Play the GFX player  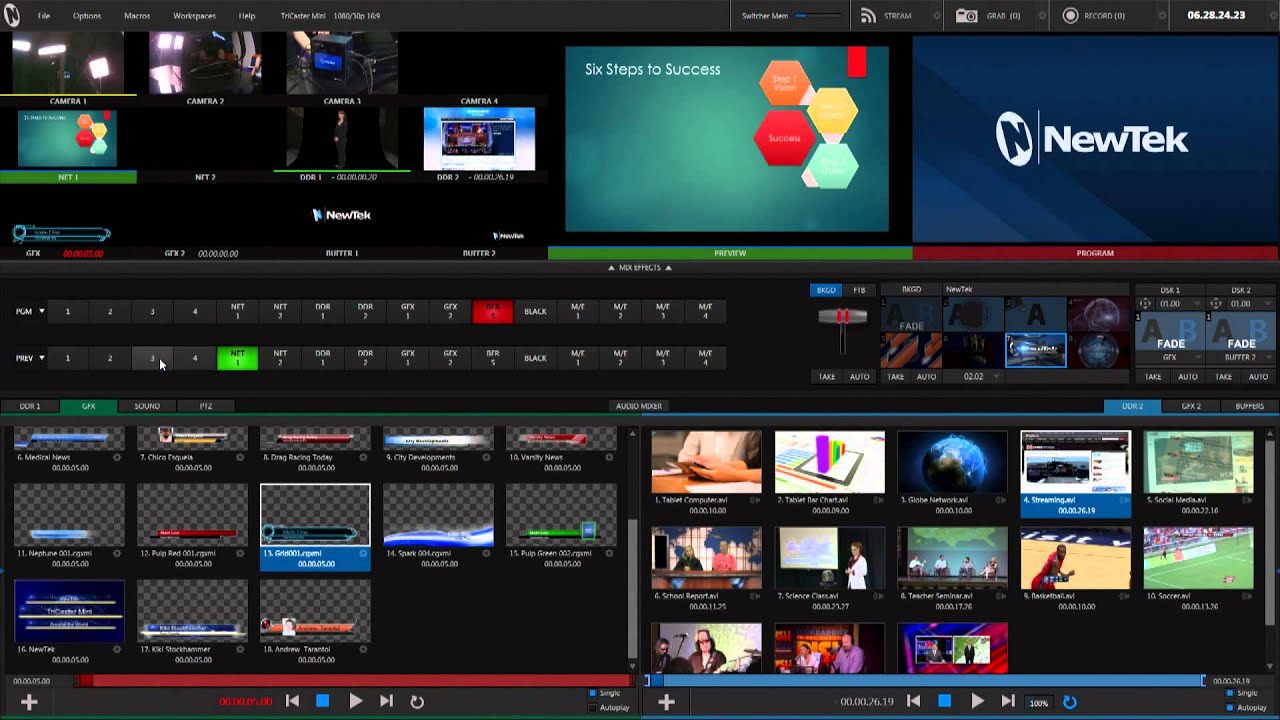click(x=355, y=701)
